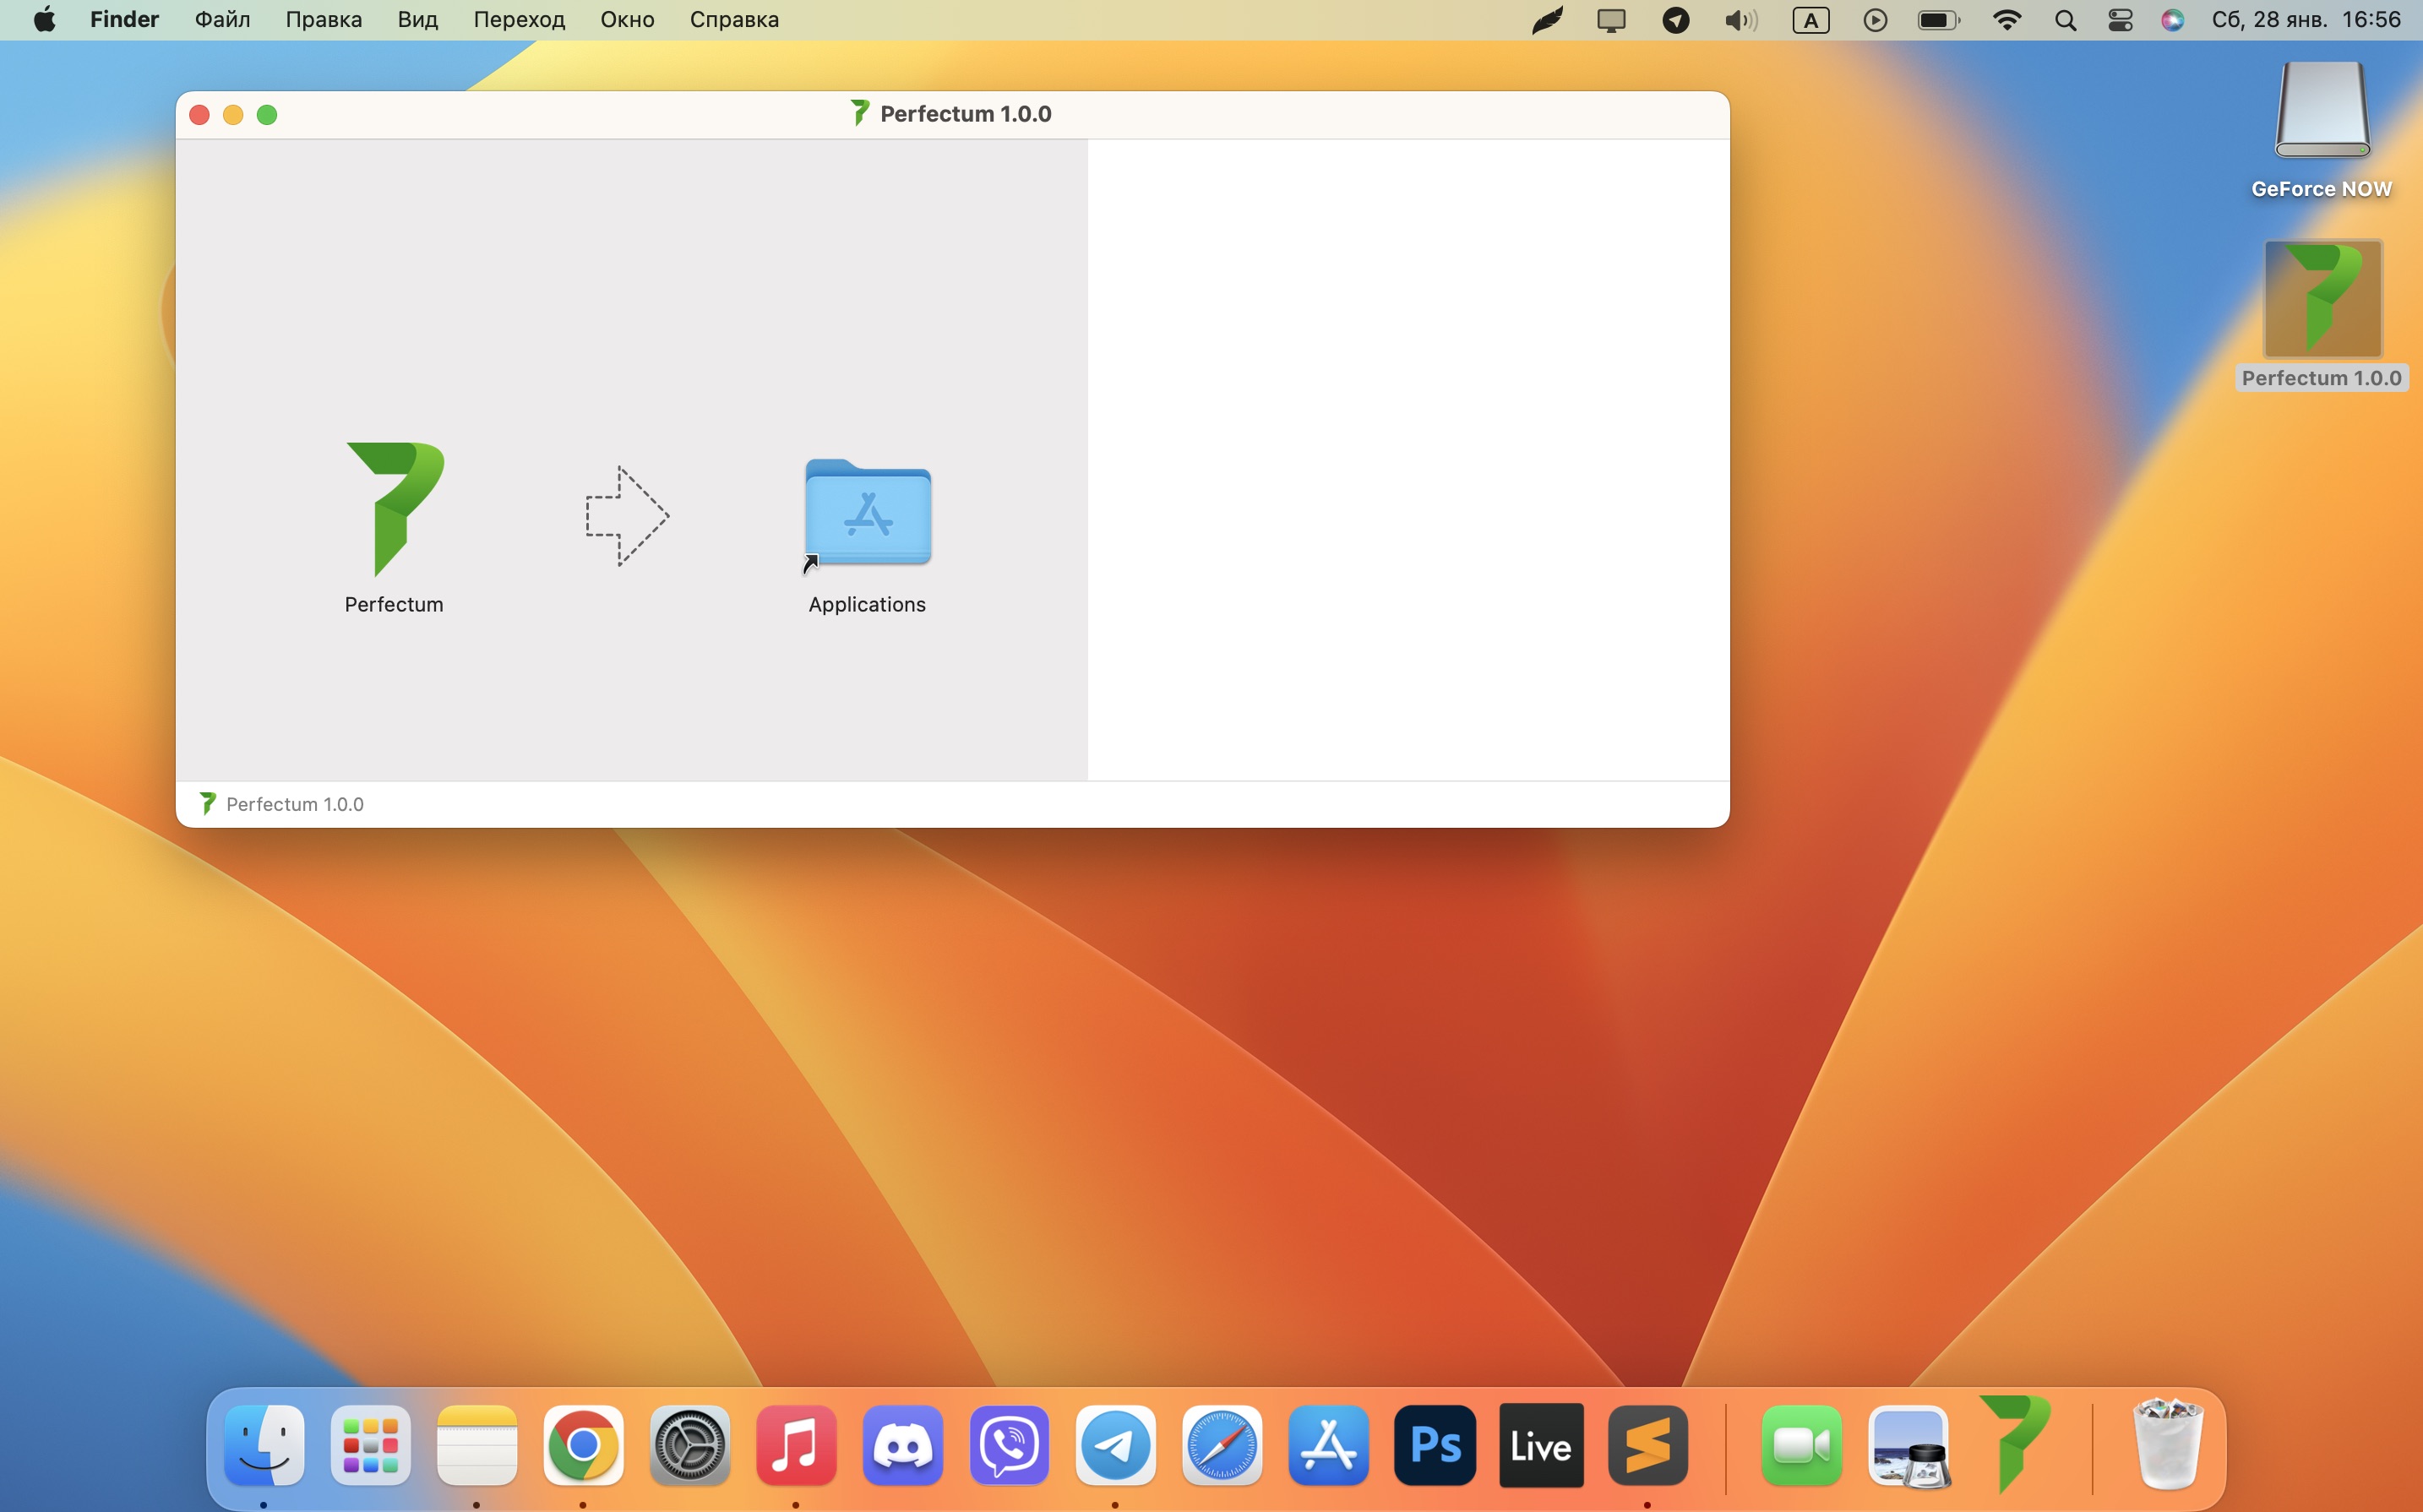Open GeForce NOW drive on desktop
This screenshot has height=1512, width=2423.
point(2322,111)
